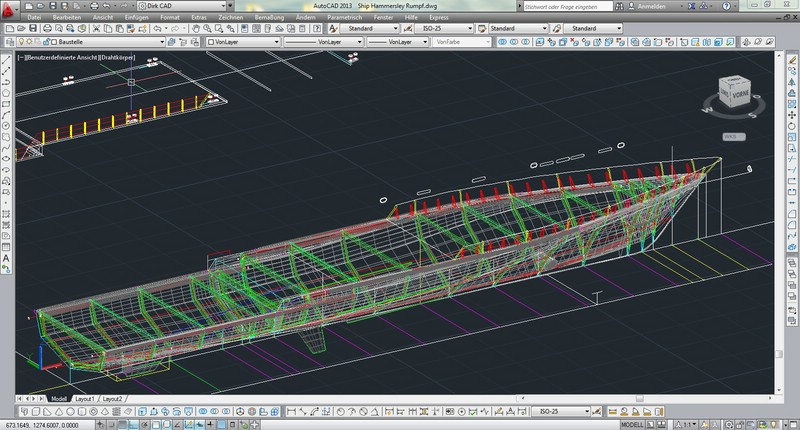The image size is (800, 430).
Task: Click the Box solid icon in modeling toolbar
Action: tap(36, 411)
